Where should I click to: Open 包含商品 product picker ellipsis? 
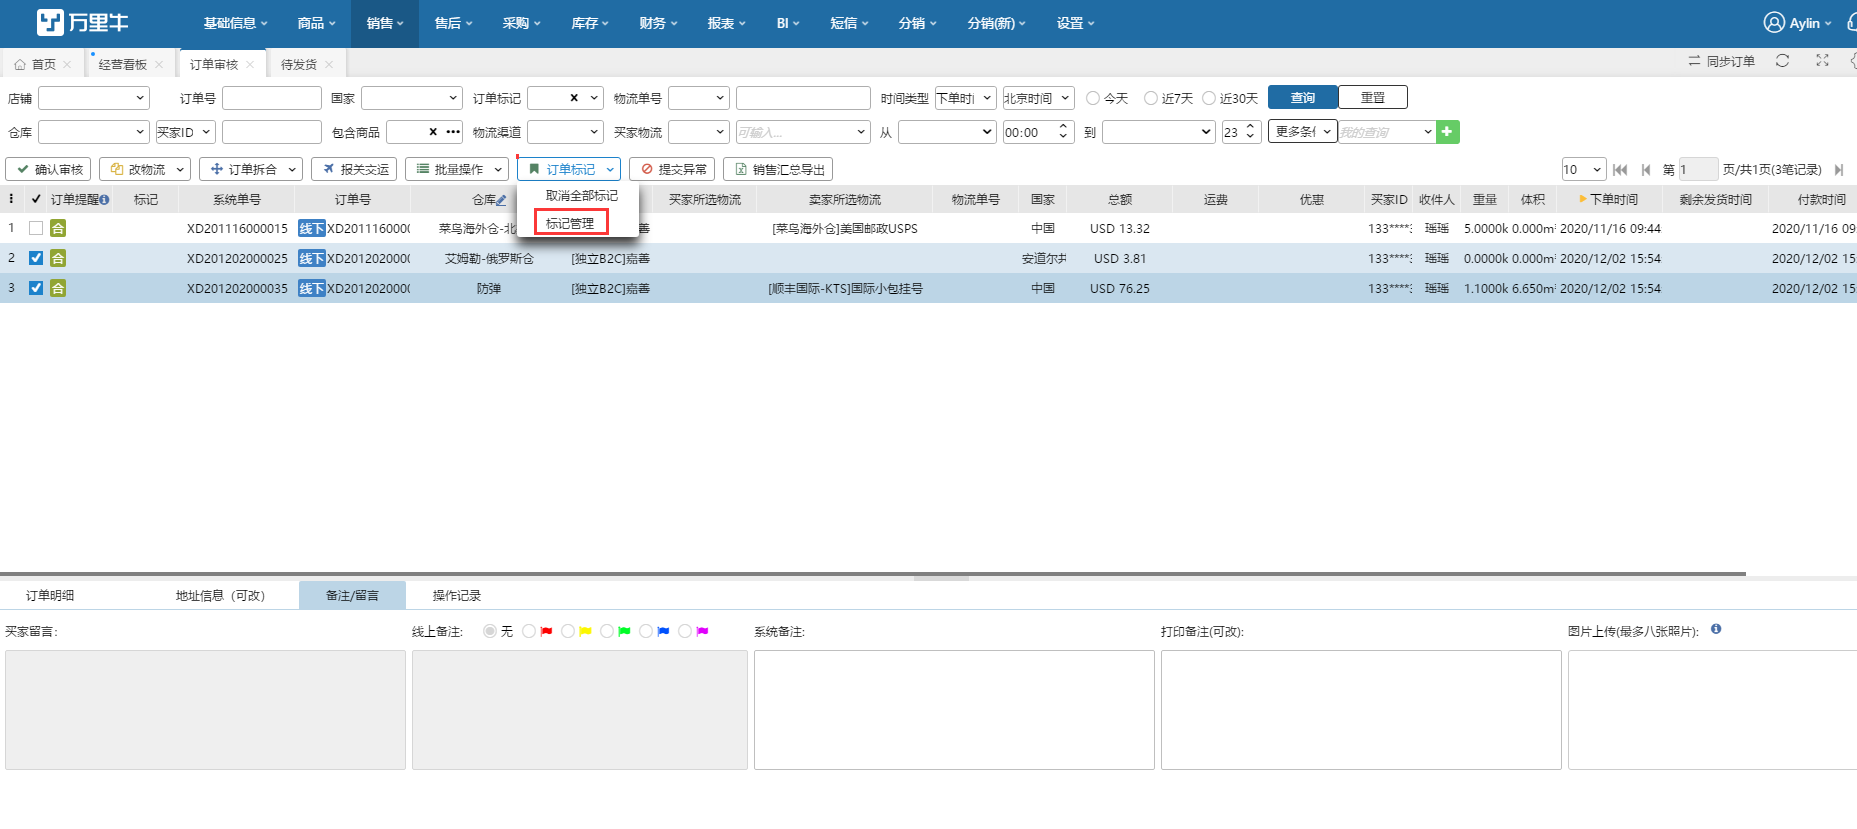coord(453,132)
